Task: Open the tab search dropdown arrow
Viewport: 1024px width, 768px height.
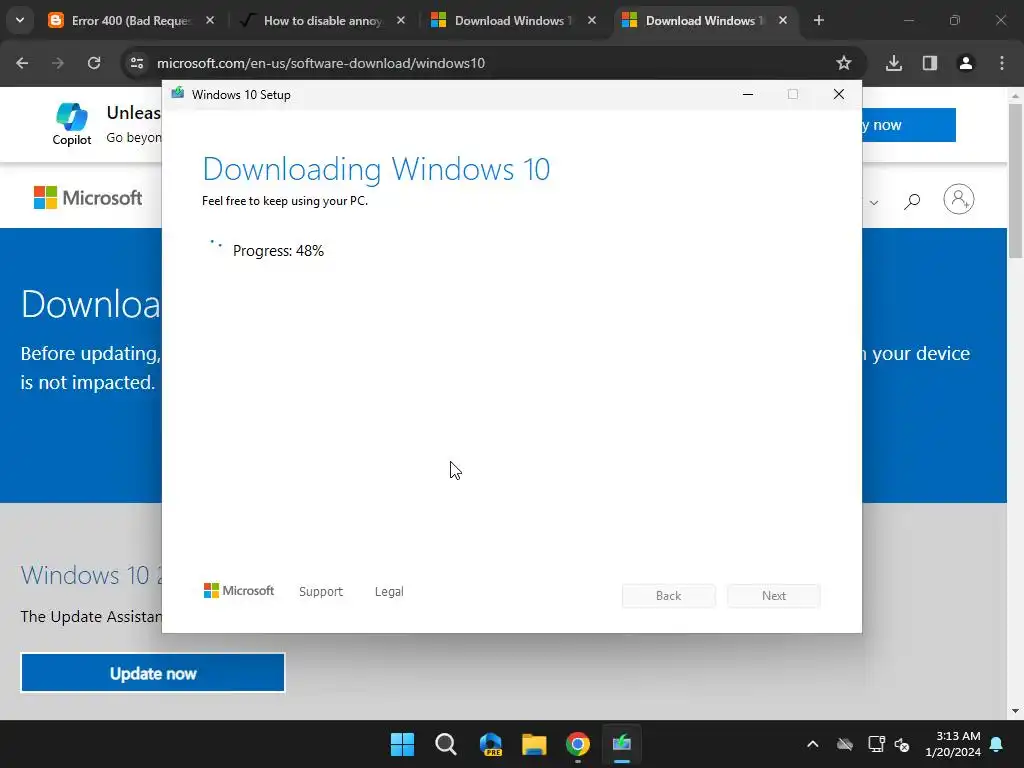Action: (20, 20)
